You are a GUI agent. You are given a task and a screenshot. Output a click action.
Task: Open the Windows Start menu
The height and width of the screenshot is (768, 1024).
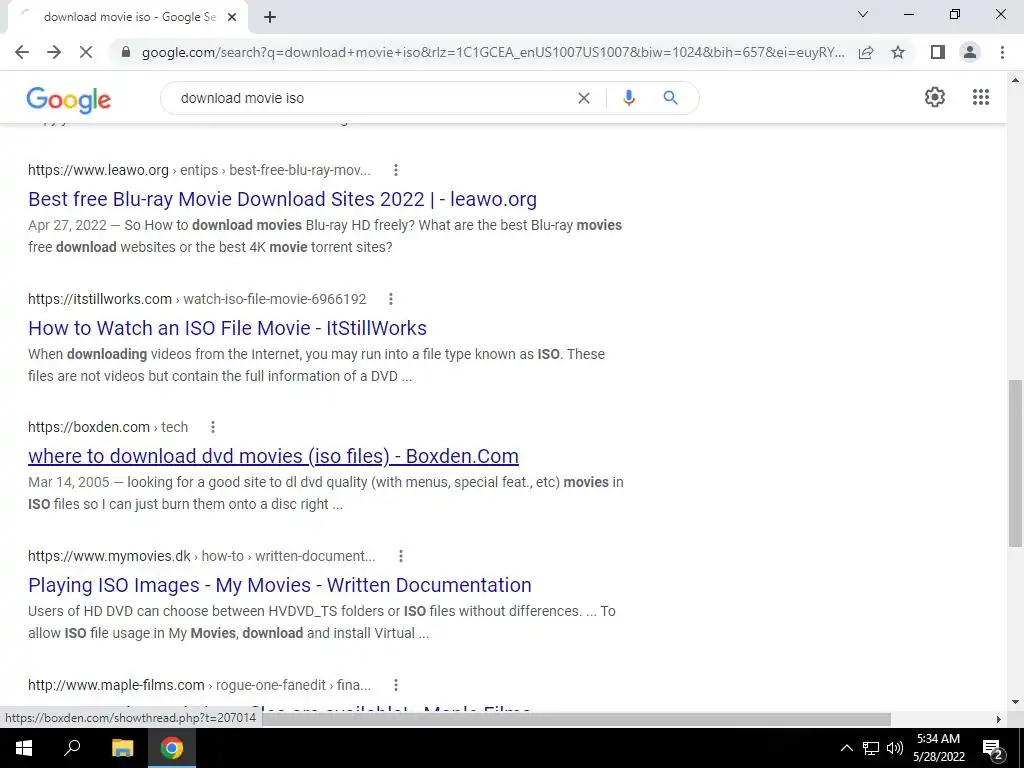[x=24, y=748]
